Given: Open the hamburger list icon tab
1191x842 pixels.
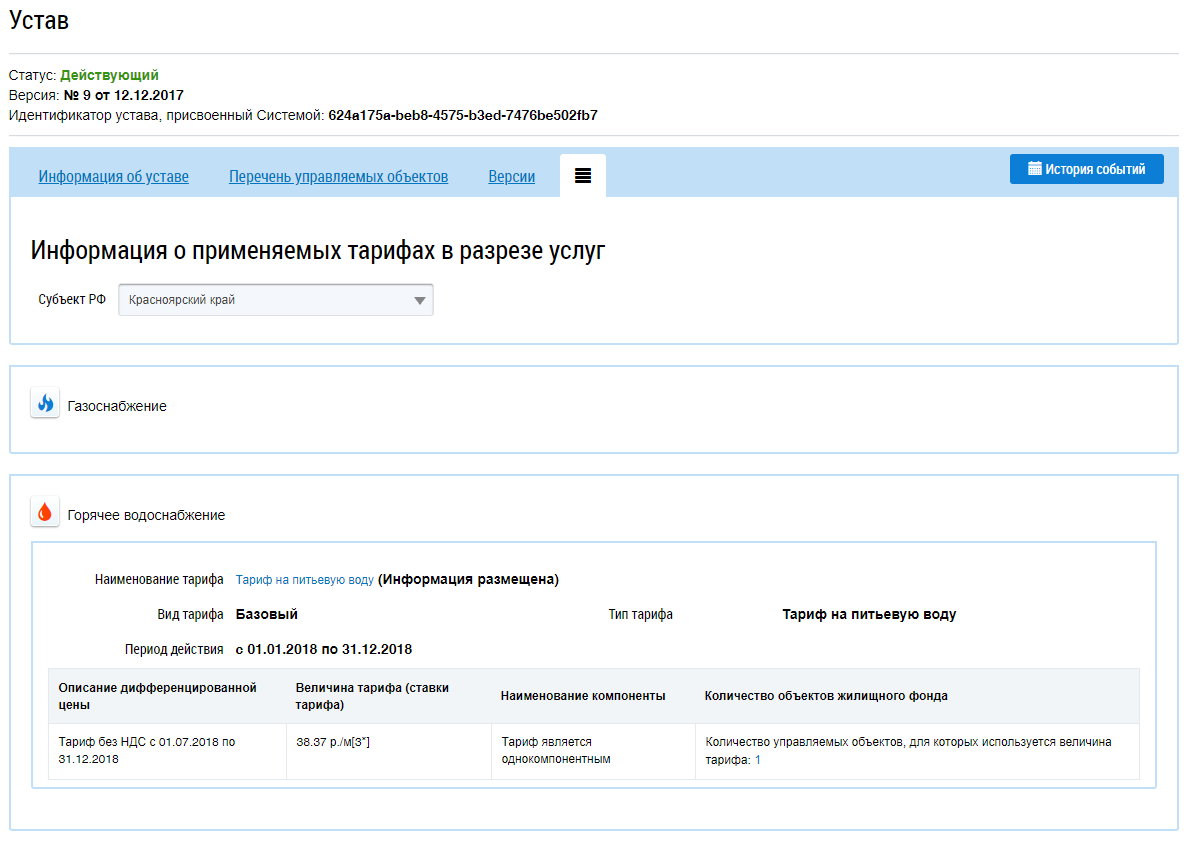Looking at the screenshot, I should click(x=583, y=176).
